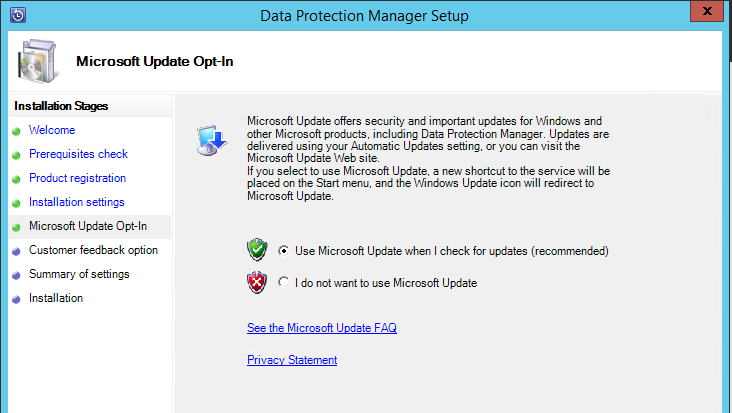This screenshot has width=732, height=413.
Task: Click the red X shield icon
Action: click(257, 282)
